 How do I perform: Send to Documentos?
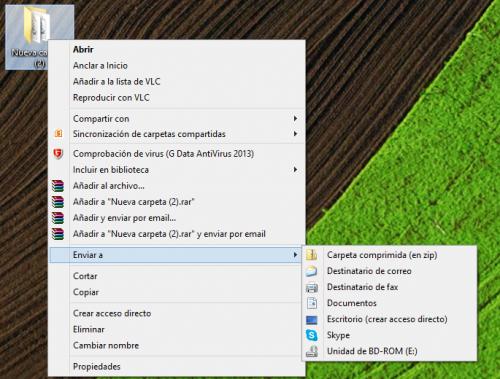point(389,303)
